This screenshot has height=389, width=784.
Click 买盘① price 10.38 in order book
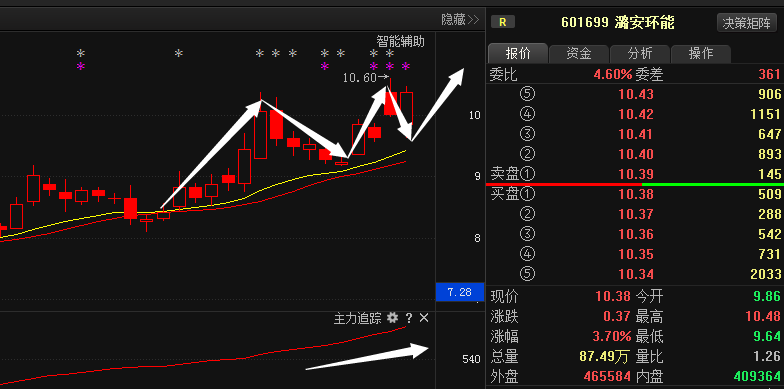636,194
